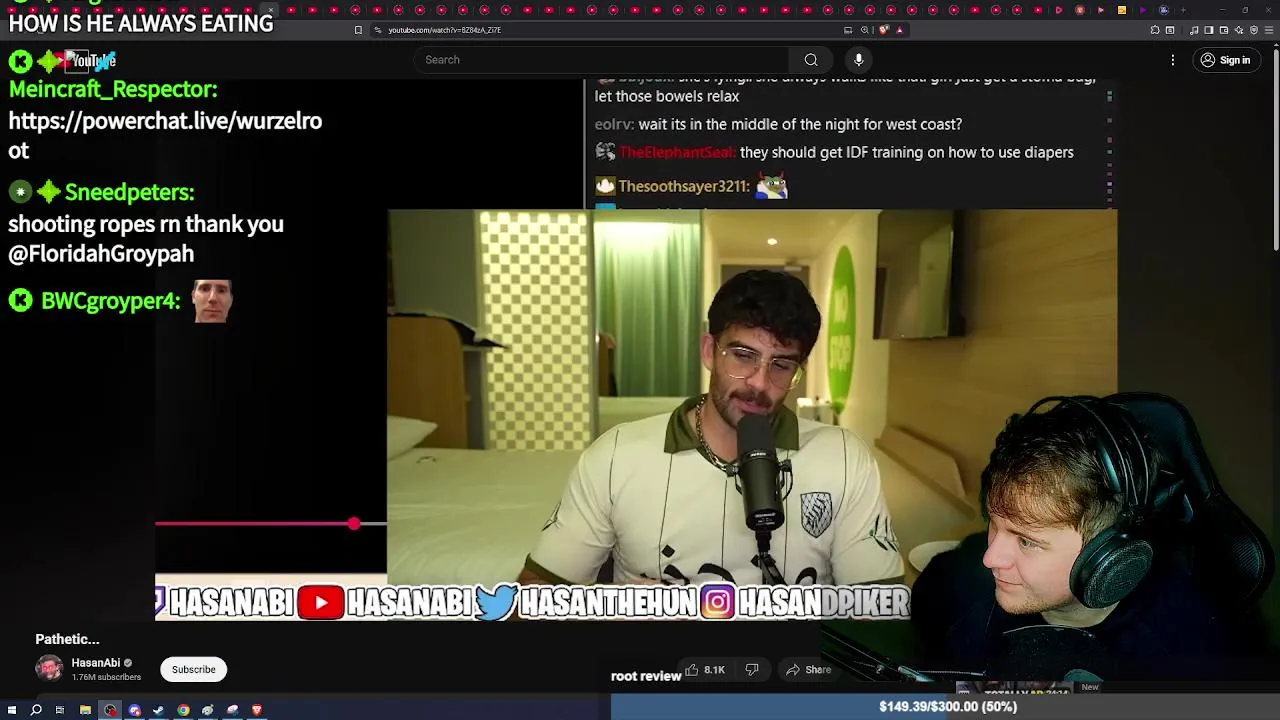This screenshot has height=720, width=1280.
Task: Click the $149.39/$300.00 donation goal bar
Action: (x=947, y=707)
